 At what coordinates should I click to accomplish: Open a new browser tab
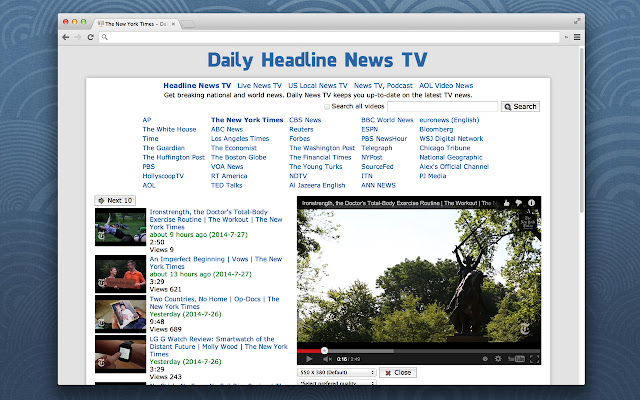pos(187,24)
